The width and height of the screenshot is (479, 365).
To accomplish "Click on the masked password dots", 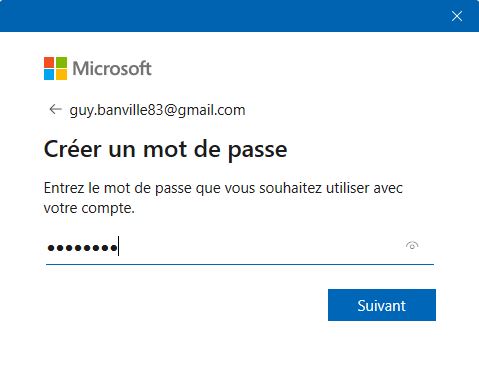I will 82,248.
